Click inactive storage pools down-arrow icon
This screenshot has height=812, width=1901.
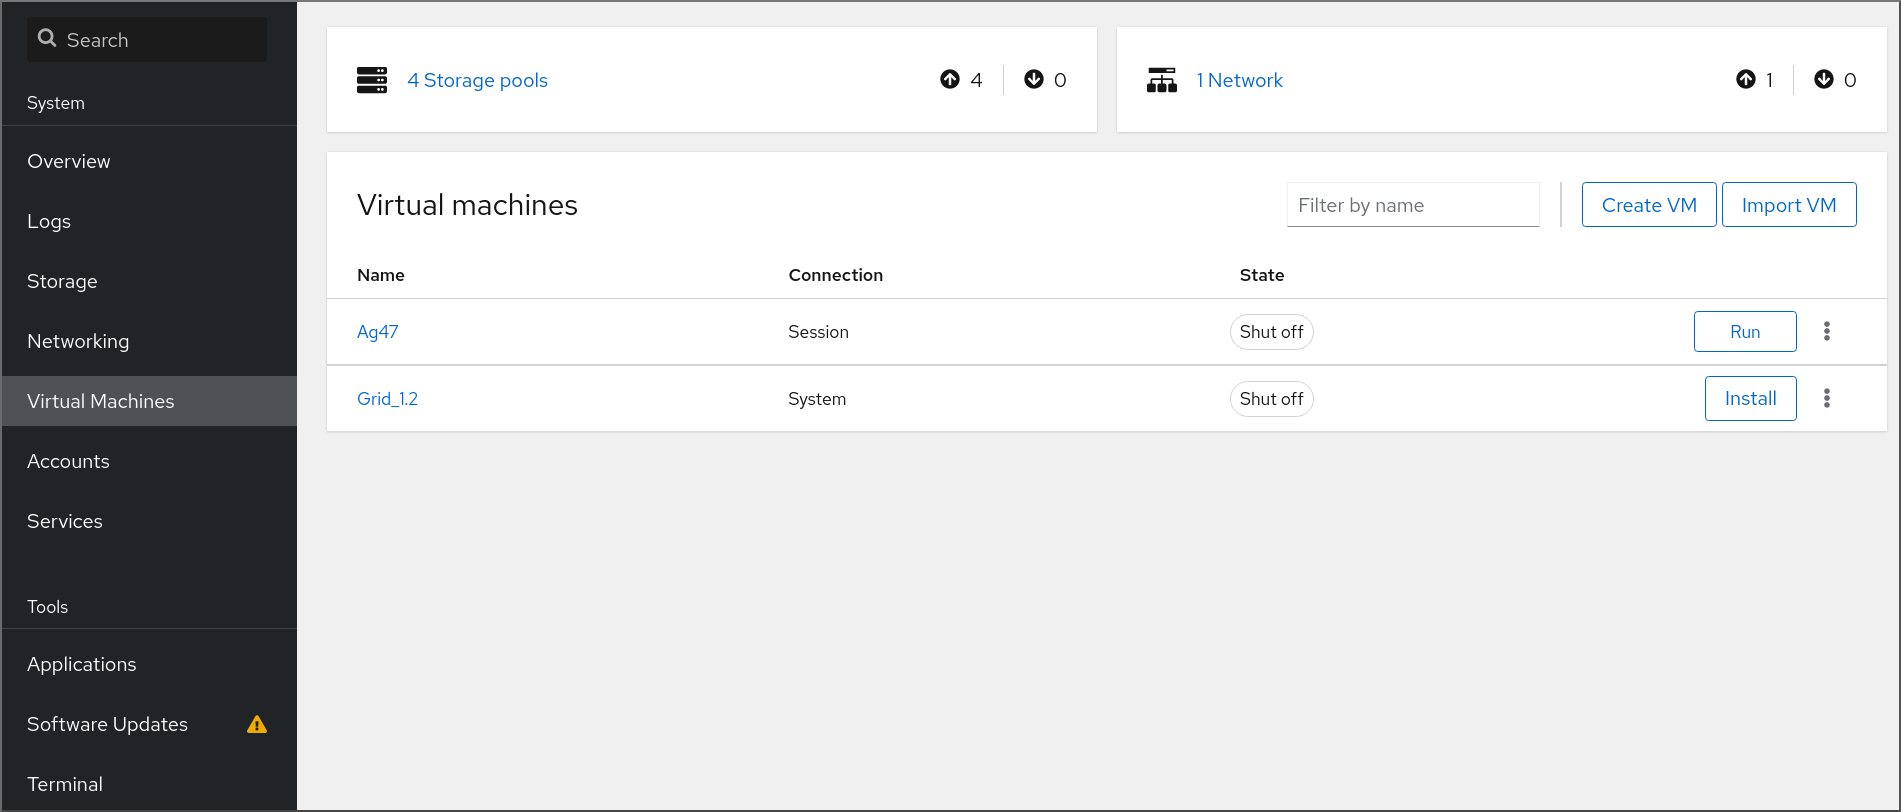pos(1034,79)
